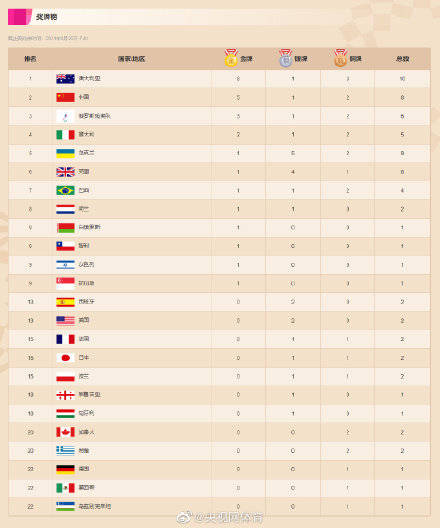The height and width of the screenshot is (528, 440).
Task: Click the rank column header
Action: (30, 59)
